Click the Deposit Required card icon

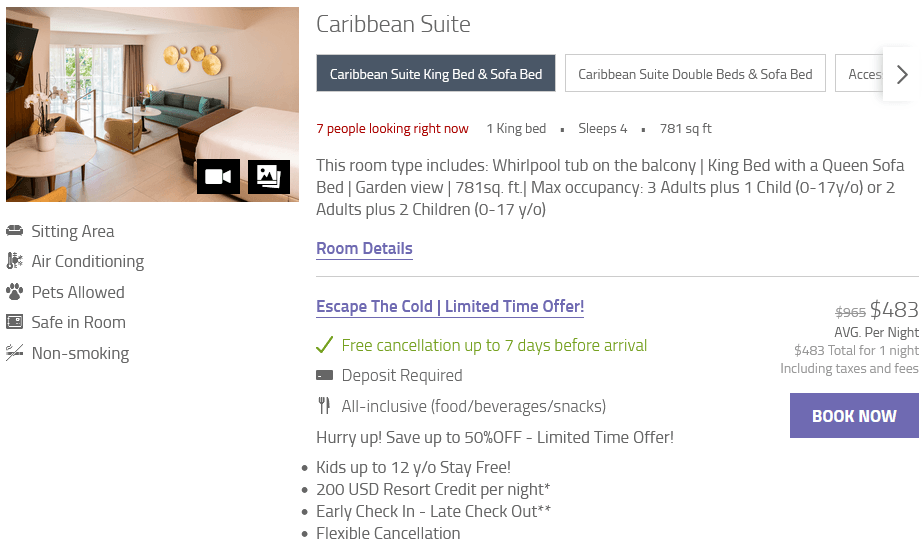coord(324,376)
